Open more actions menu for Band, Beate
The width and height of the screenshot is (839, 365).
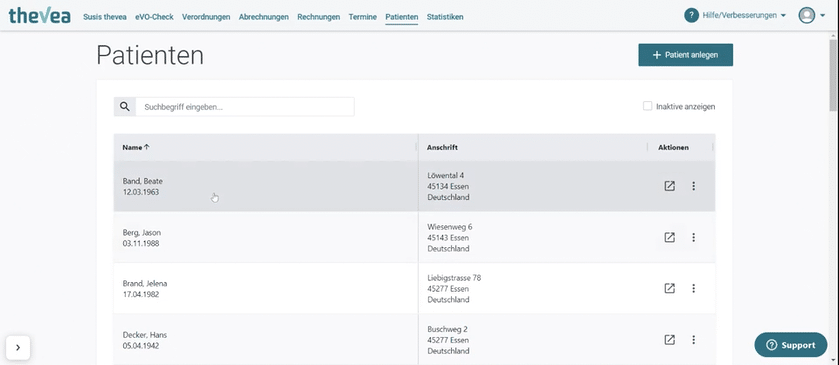(x=693, y=186)
